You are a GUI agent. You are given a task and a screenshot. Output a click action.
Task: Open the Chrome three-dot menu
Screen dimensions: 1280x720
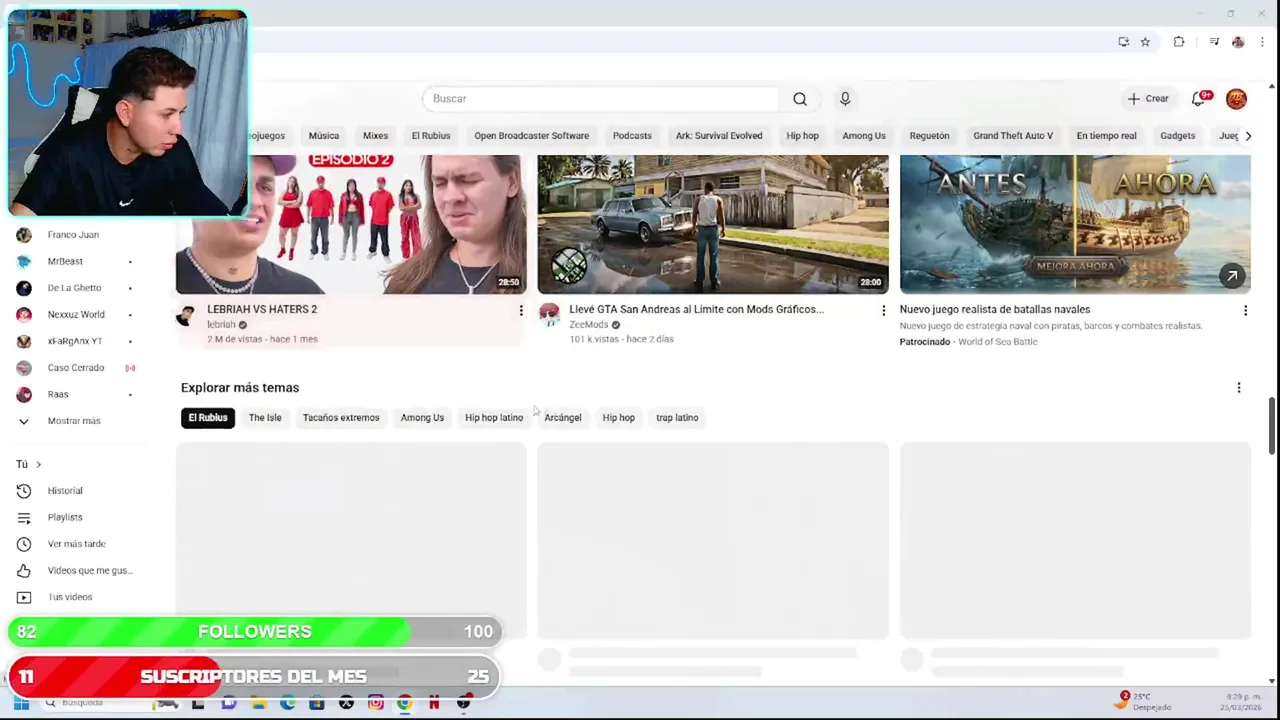1263,42
